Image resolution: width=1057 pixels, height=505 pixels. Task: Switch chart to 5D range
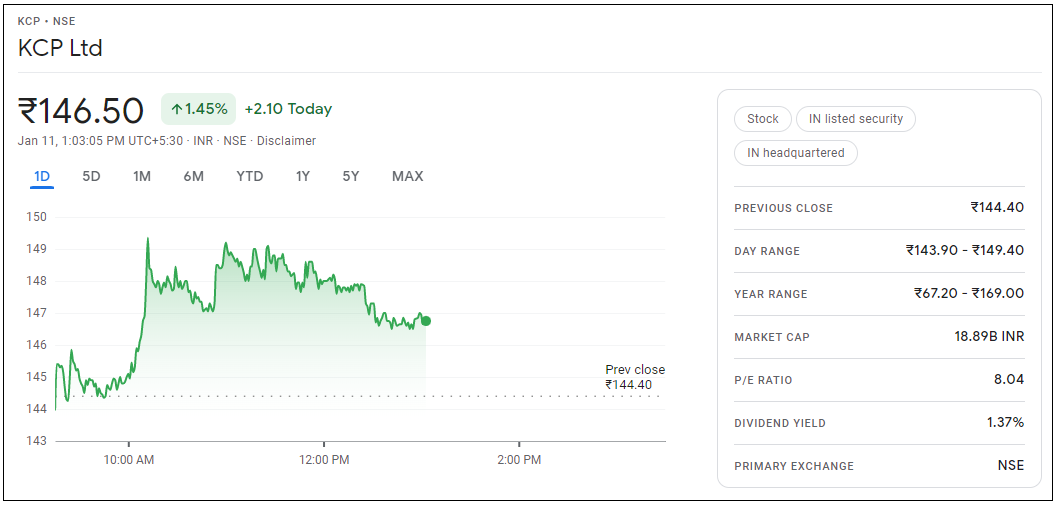tap(91, 177)
